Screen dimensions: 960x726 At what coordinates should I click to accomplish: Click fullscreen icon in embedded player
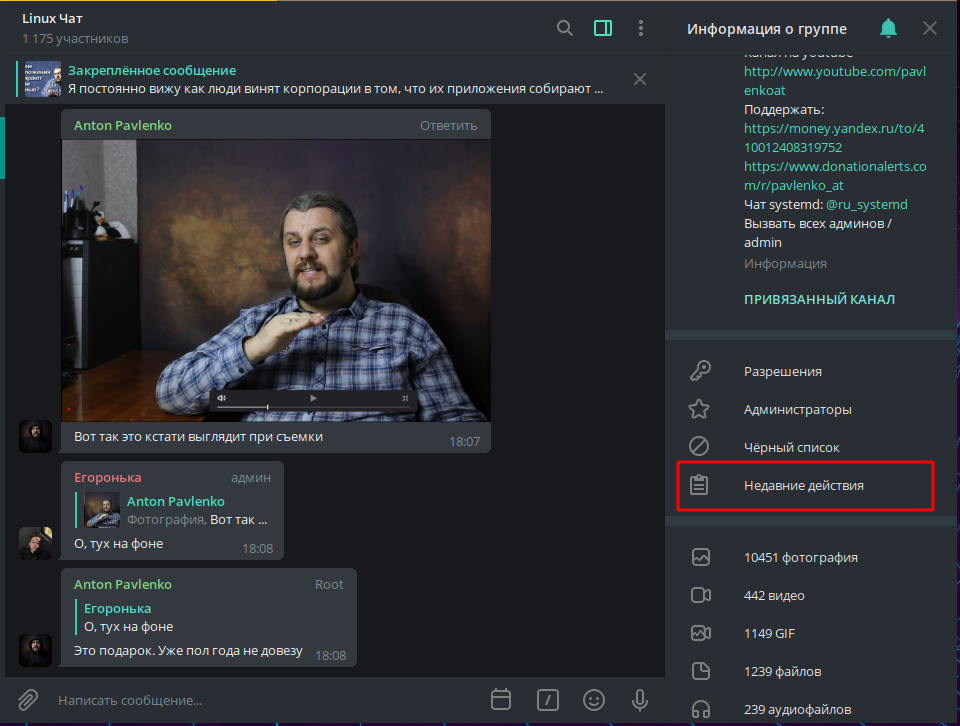(x=405, y=398)
